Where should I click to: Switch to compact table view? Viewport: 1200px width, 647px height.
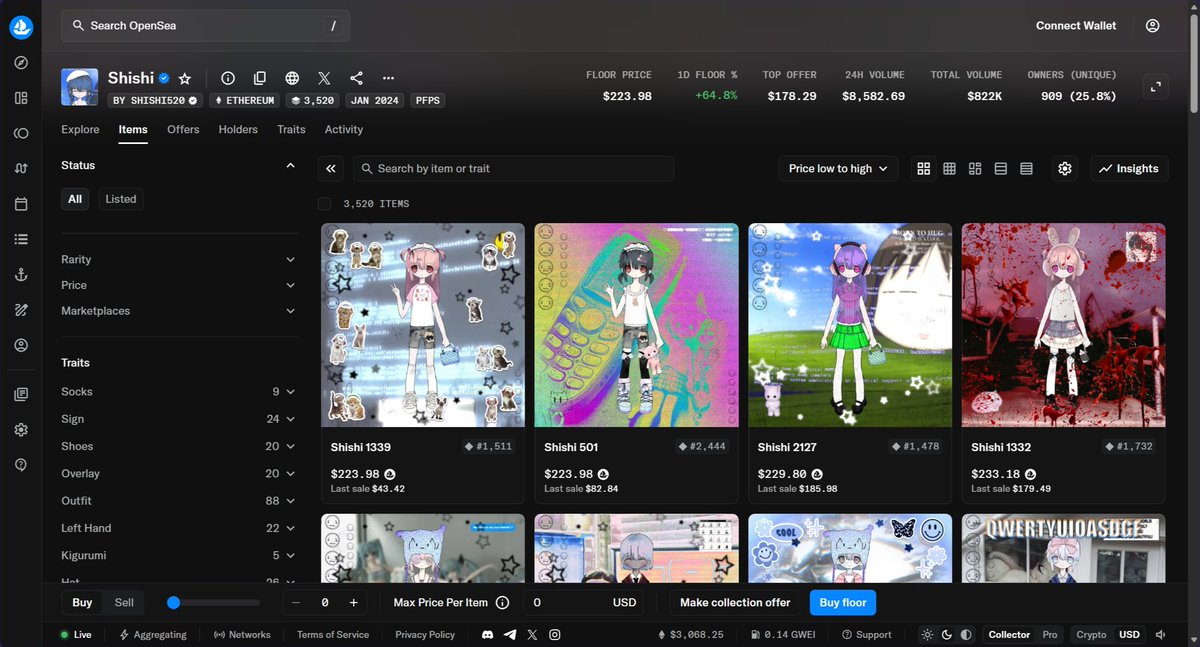click(x=1026, y=169)
